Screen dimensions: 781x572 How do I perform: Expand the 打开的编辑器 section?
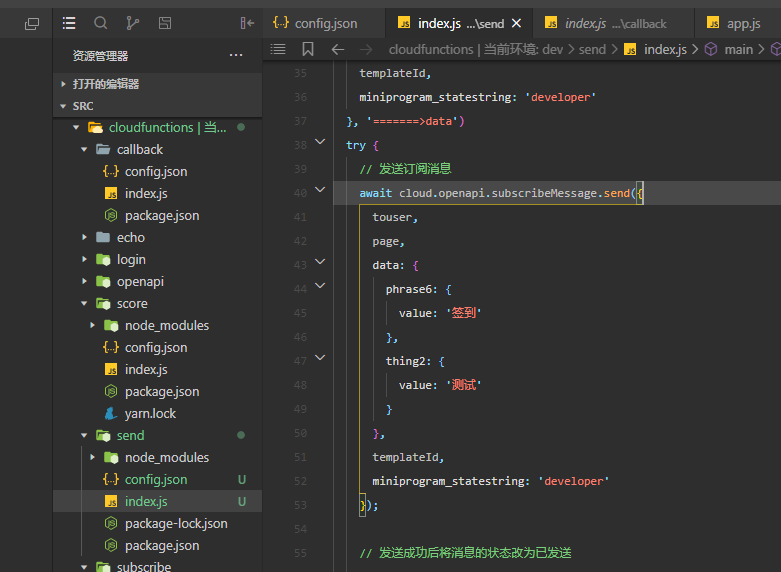157,84
